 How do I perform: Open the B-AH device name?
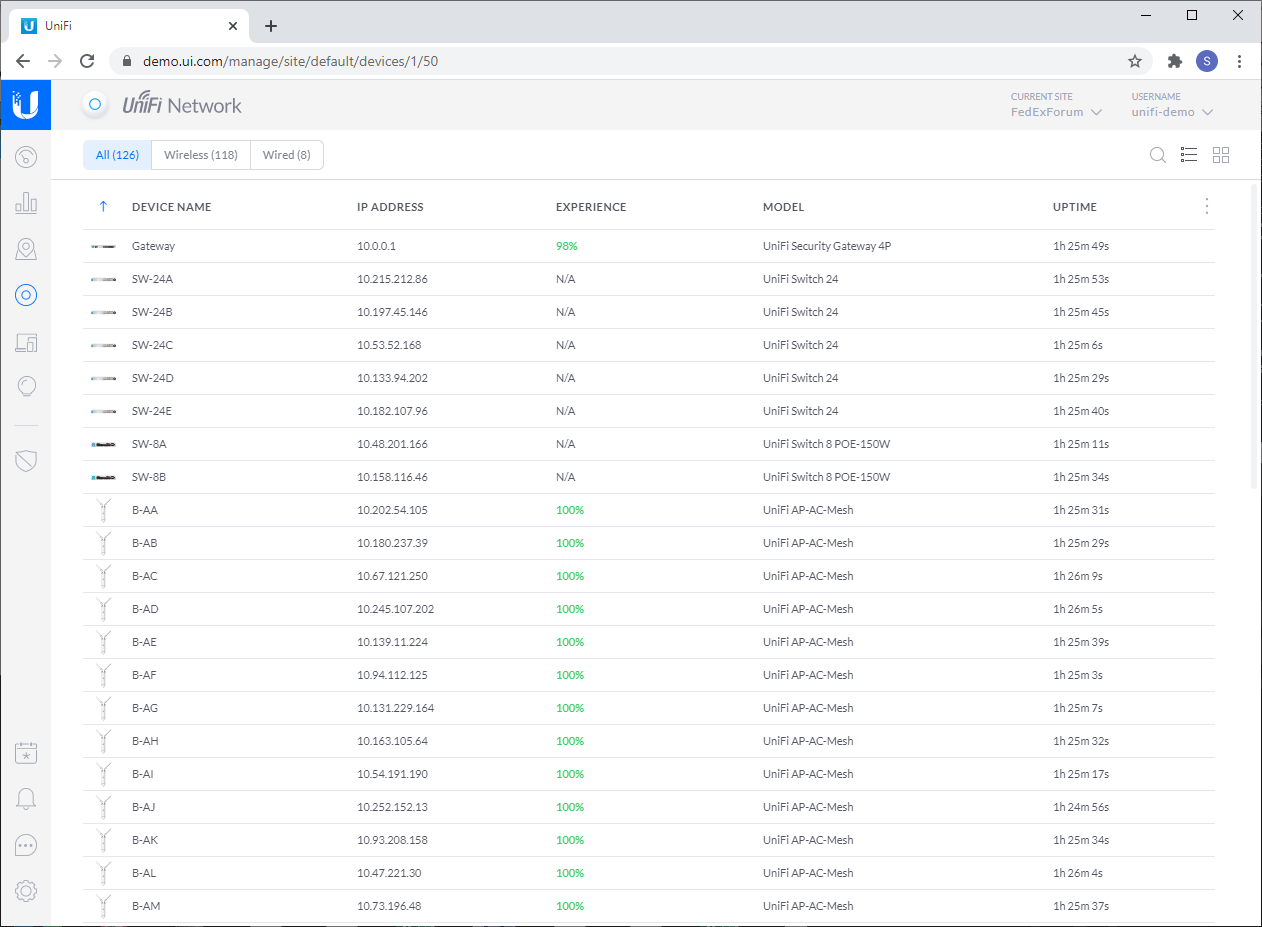point(145,741)
